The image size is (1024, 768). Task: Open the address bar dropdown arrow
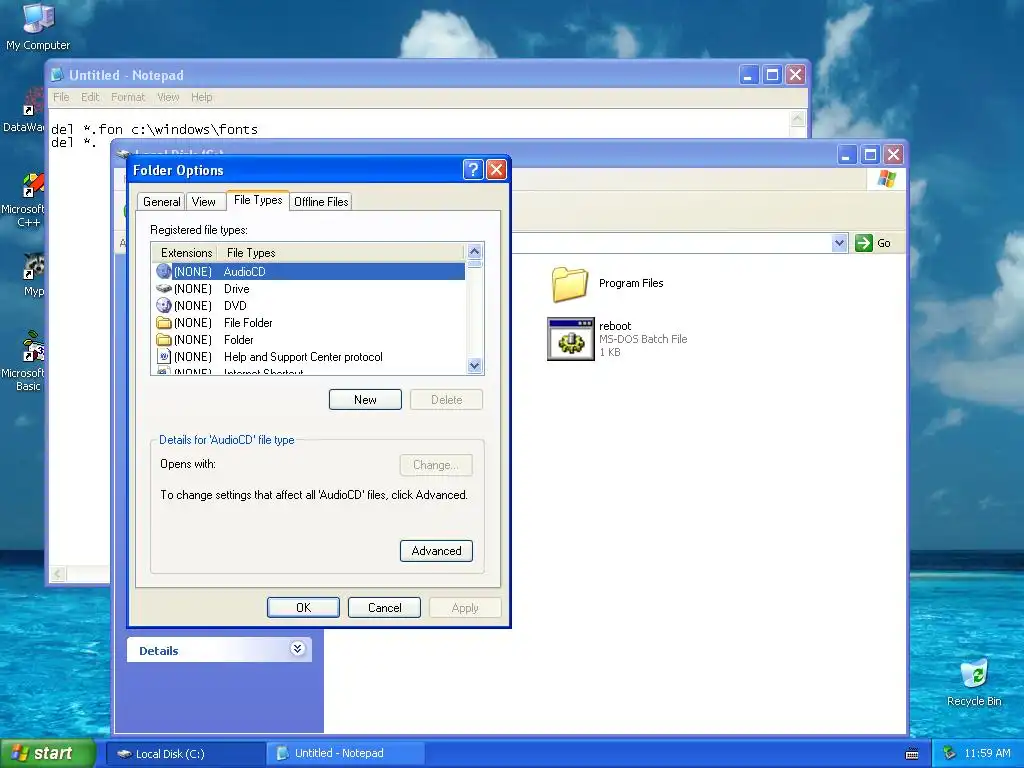click(x=839, y=243)
